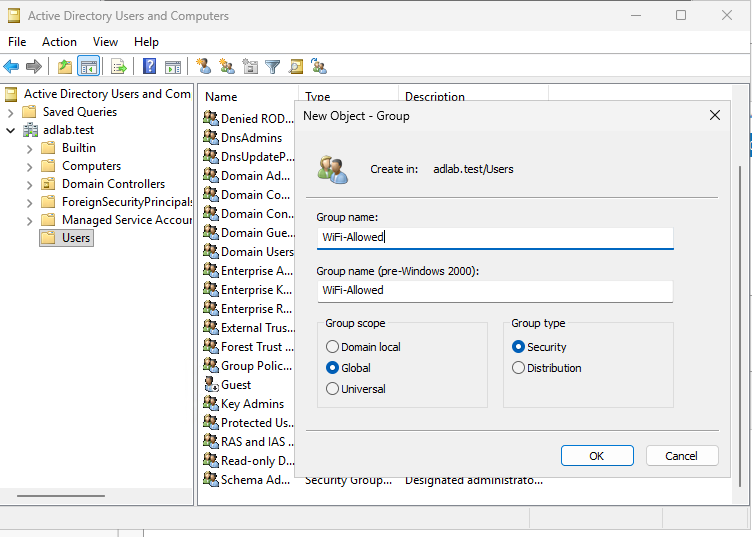Toggle the action pane toolbar icon
This screenshot has height=537, width=752.
pyautogui.click(x=173, y=66)
